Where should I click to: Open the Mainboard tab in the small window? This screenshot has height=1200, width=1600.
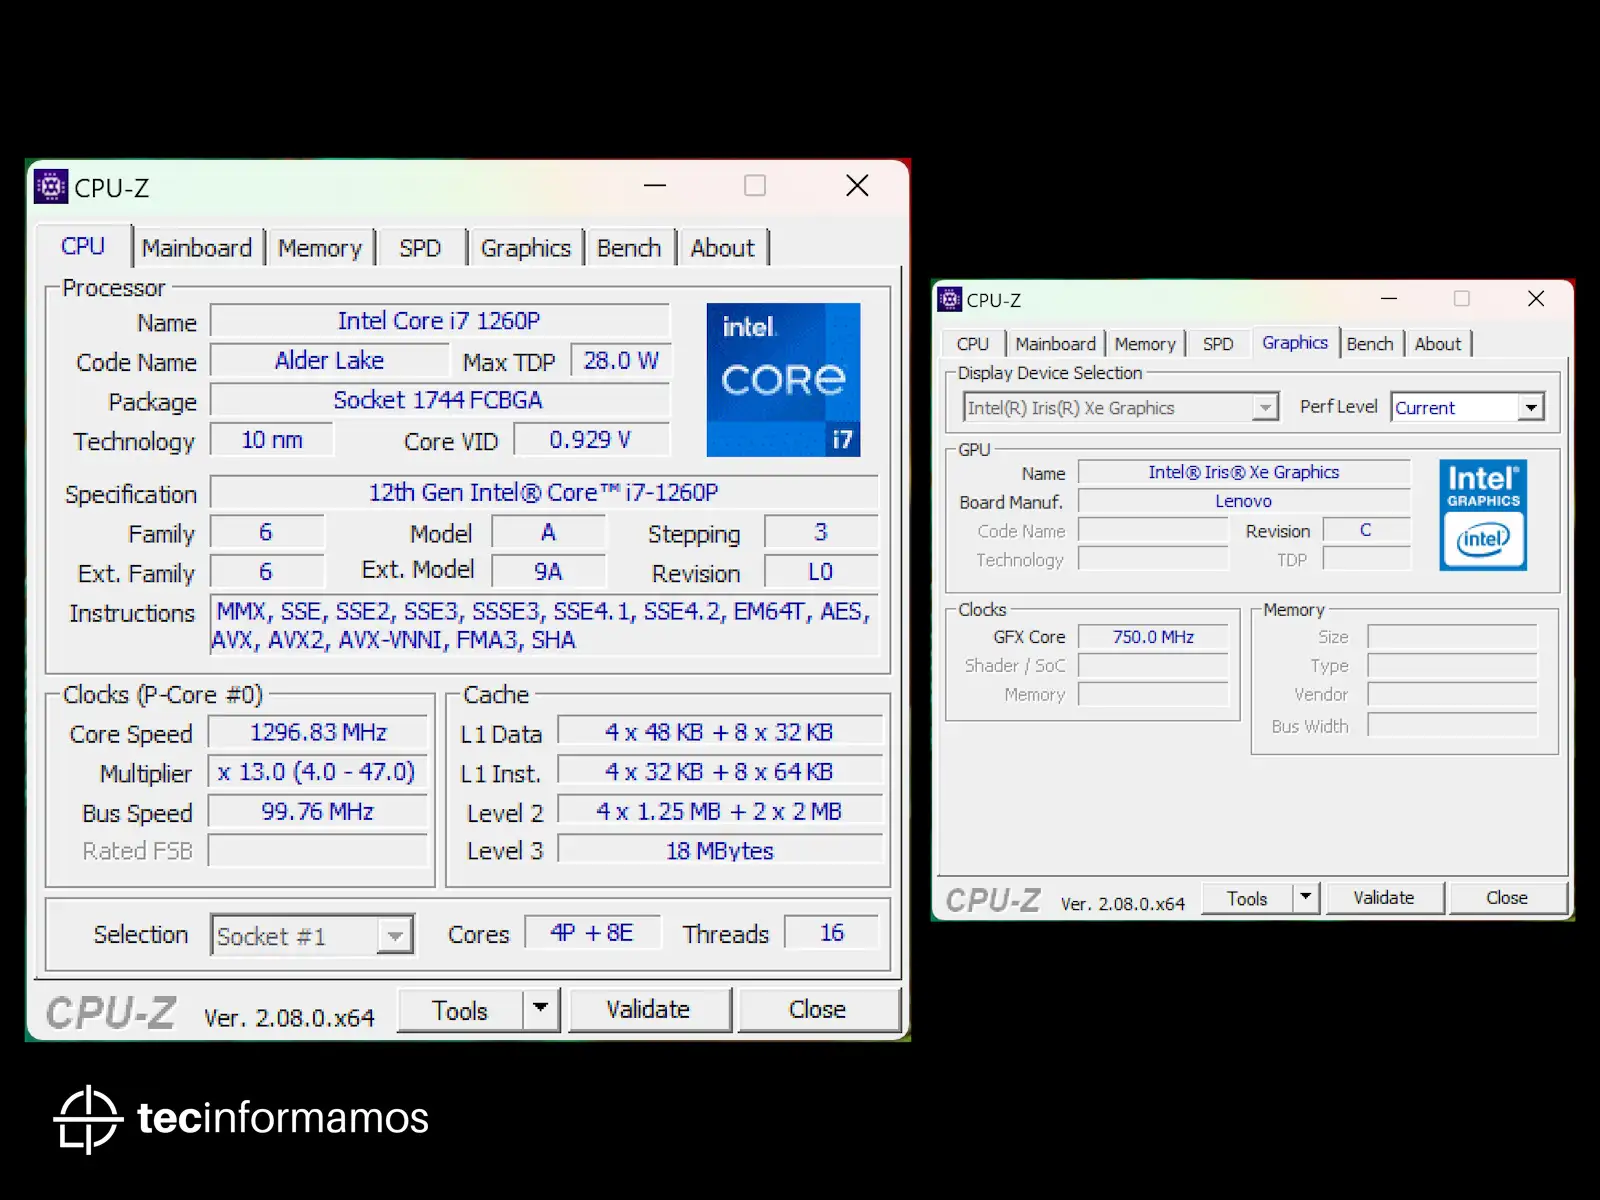pos(1056,344)
